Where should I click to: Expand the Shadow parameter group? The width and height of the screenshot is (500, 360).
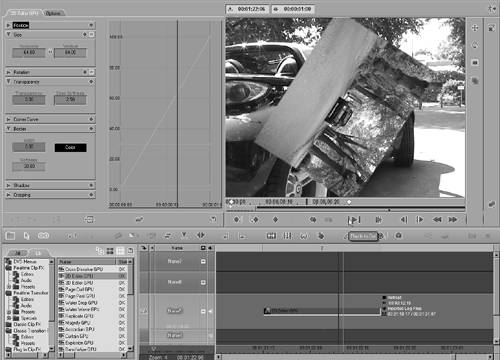pos(9,185)
